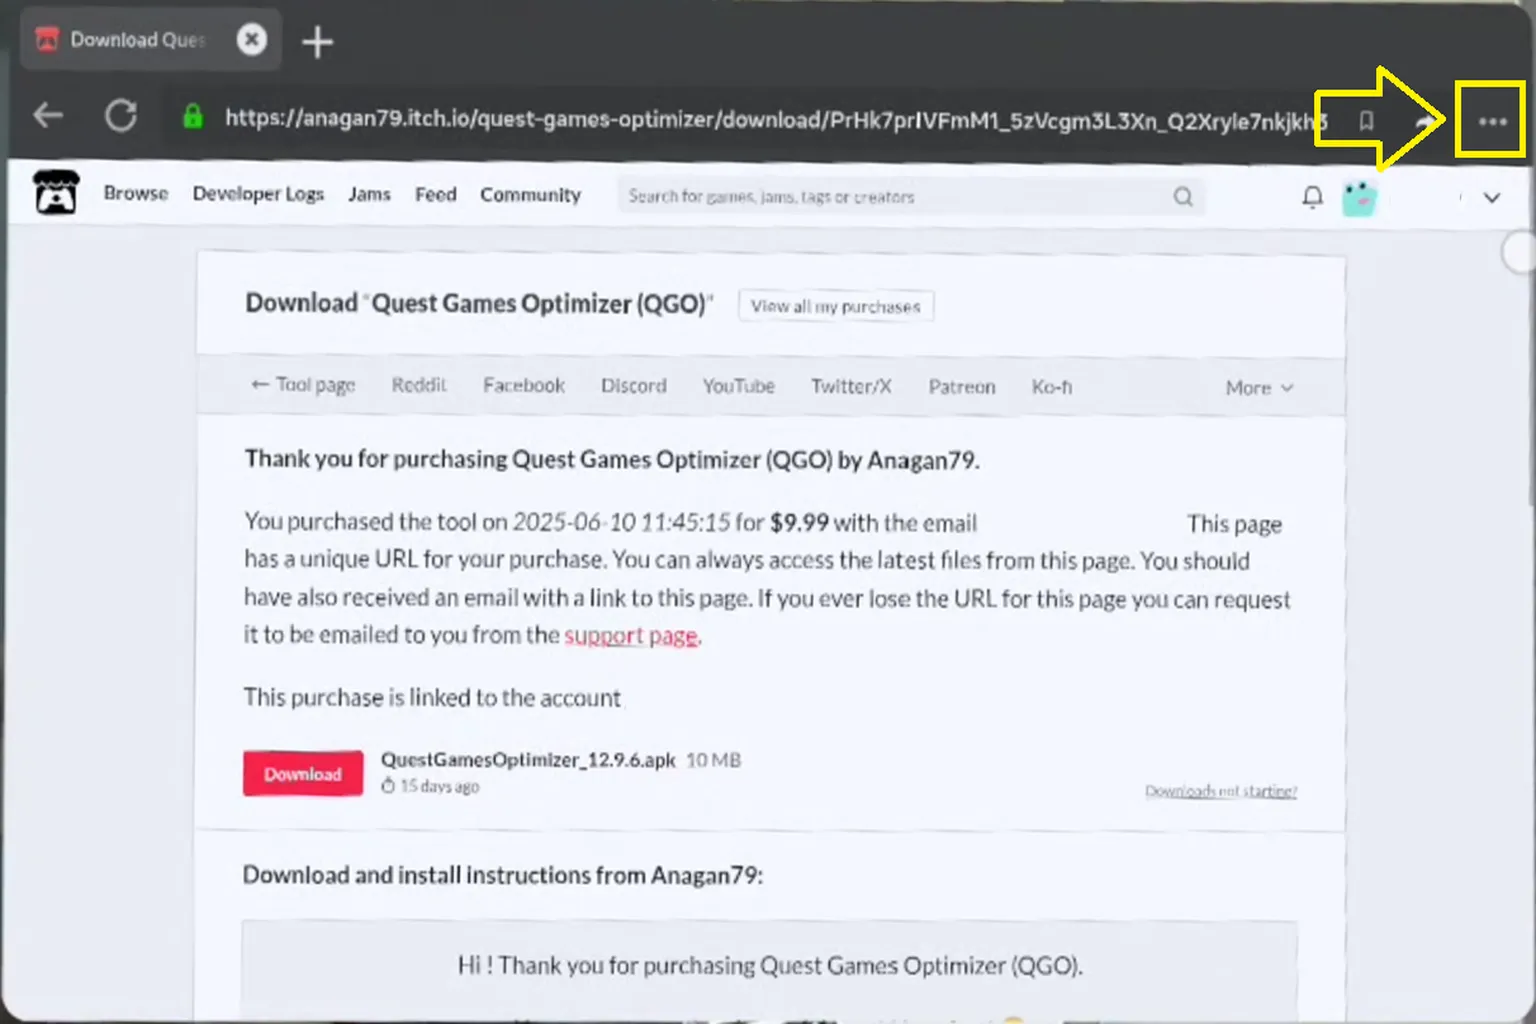Open the notifications bell
Viewport: 1536px width, 1024px height.
[1313, 197]
